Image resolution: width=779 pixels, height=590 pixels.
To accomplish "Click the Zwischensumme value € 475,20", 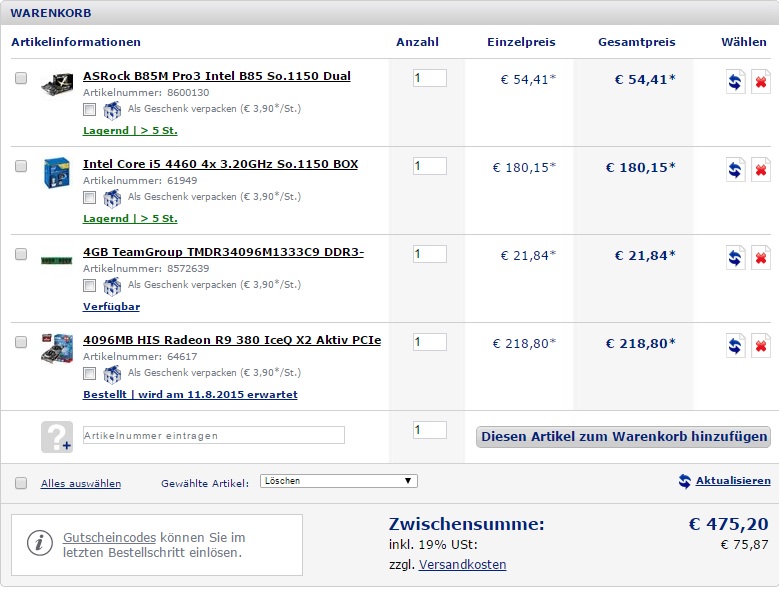I will point(728,524).
